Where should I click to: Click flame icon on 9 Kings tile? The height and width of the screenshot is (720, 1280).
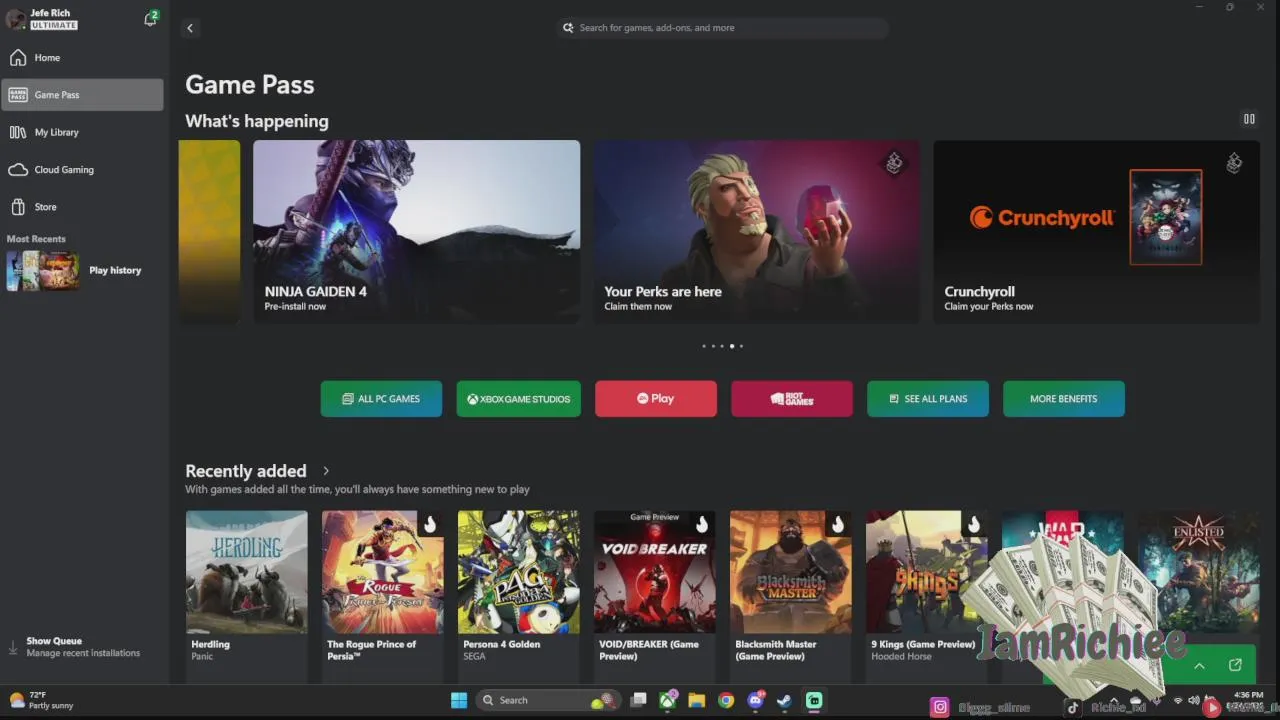point(974,525)
